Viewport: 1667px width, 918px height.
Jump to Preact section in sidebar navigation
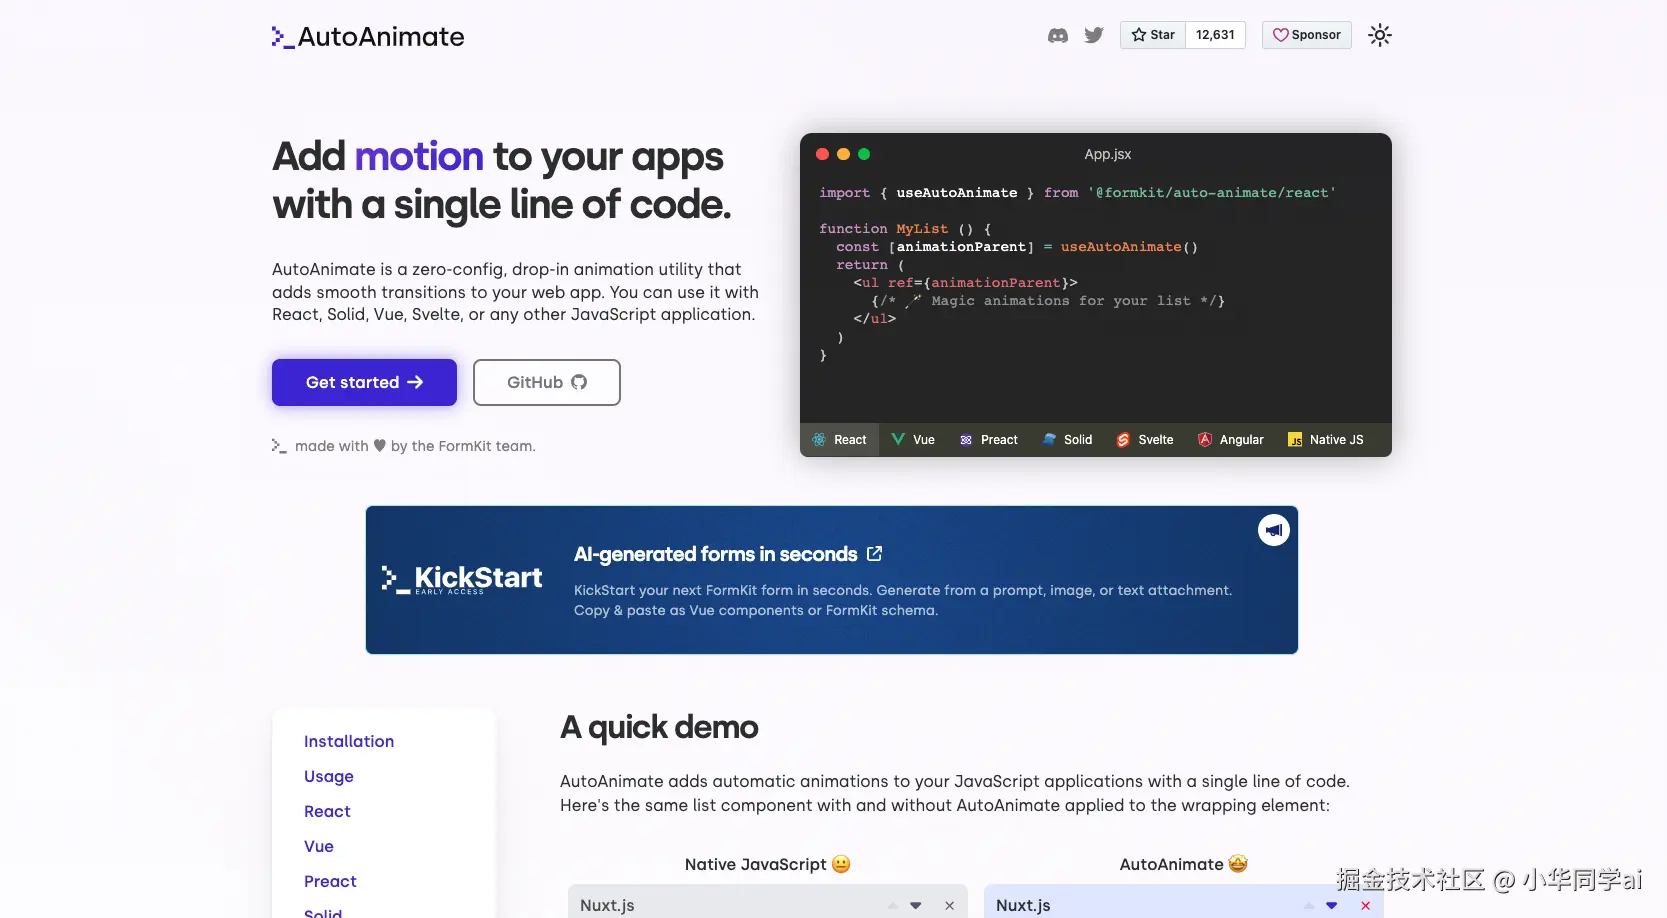click(x=330, y=881)
